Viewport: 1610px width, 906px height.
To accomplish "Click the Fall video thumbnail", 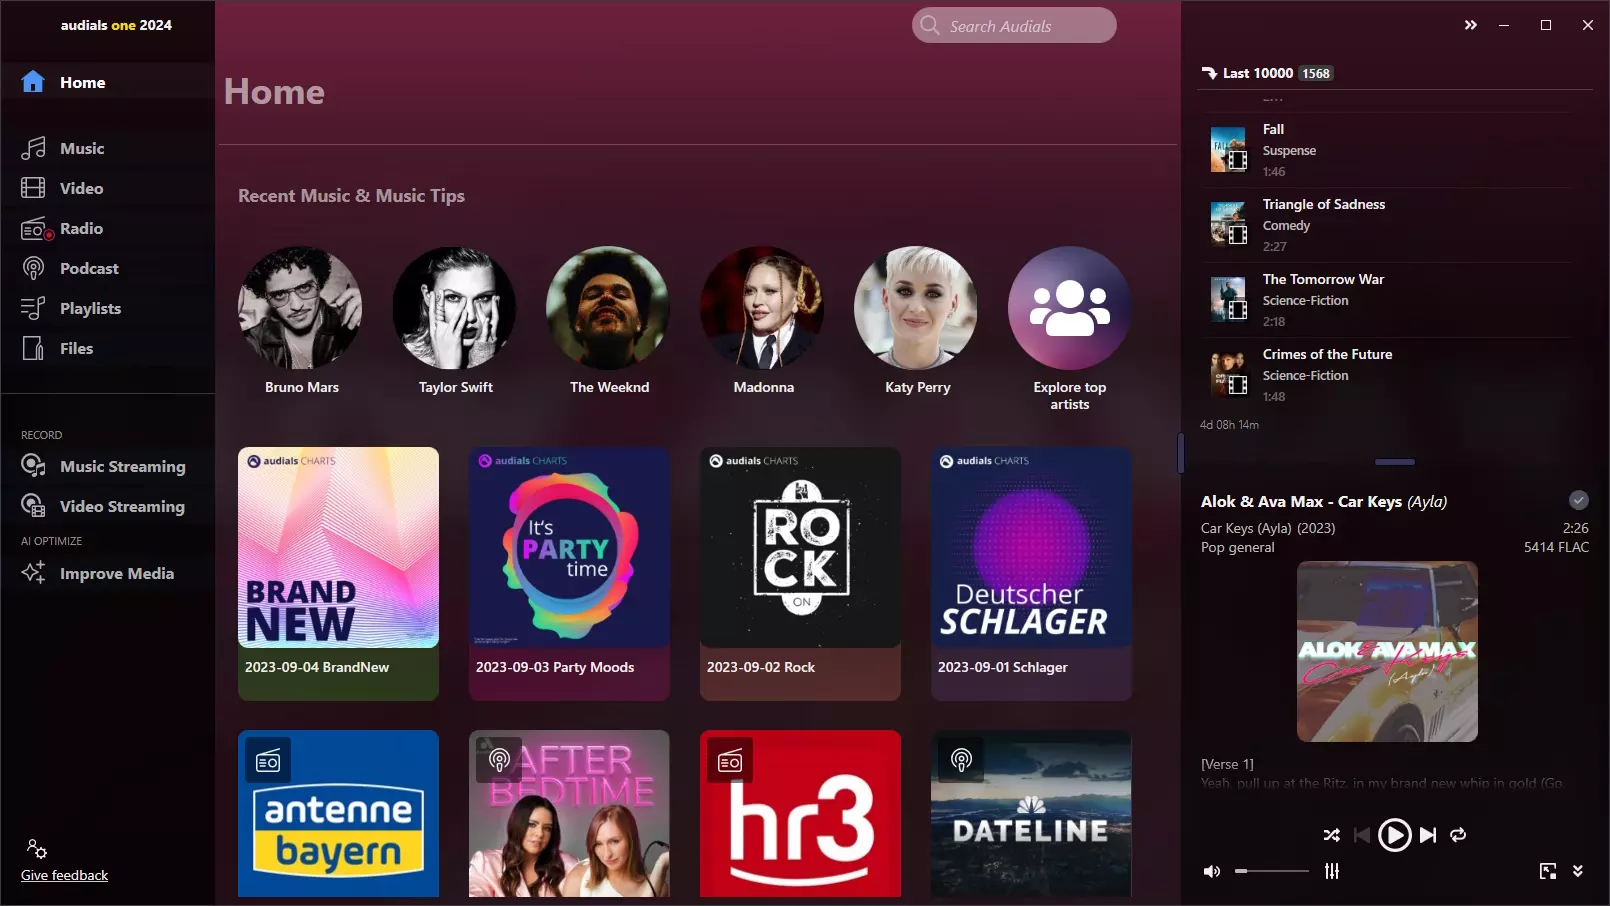I will coord(1228,150).
